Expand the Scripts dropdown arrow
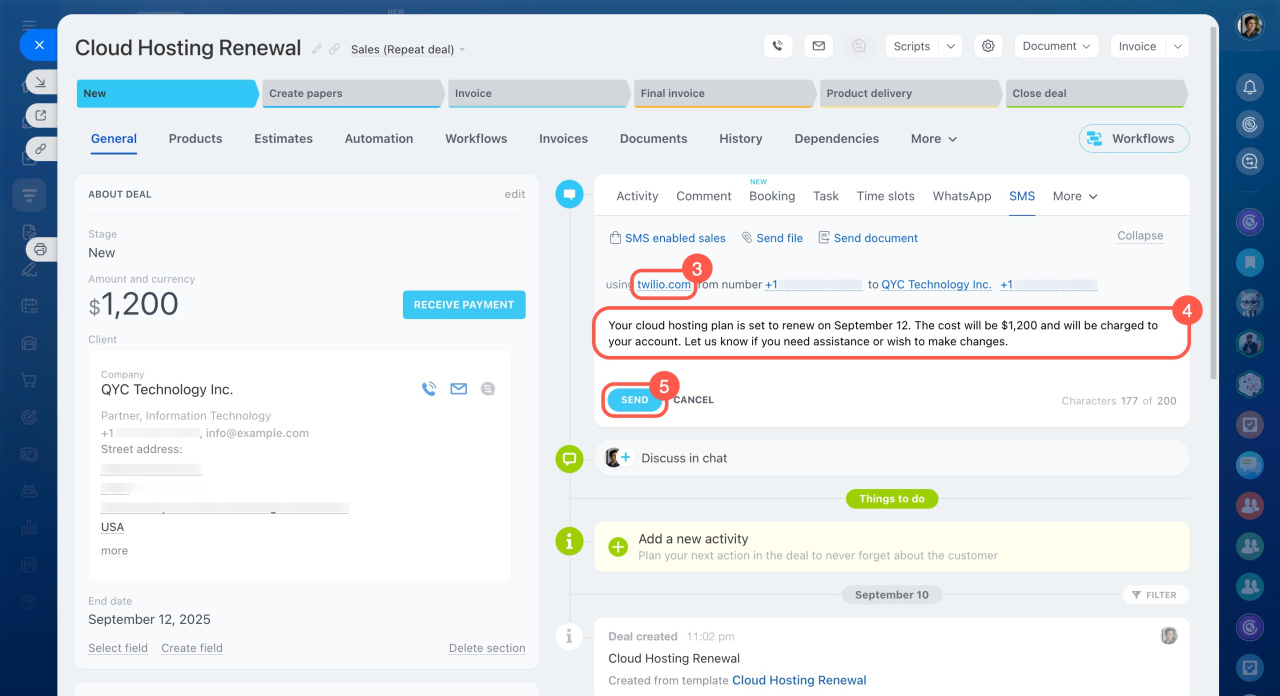The width and height of the screenshot is (1280, 696). pyautogui.click(x=950, y=46)
